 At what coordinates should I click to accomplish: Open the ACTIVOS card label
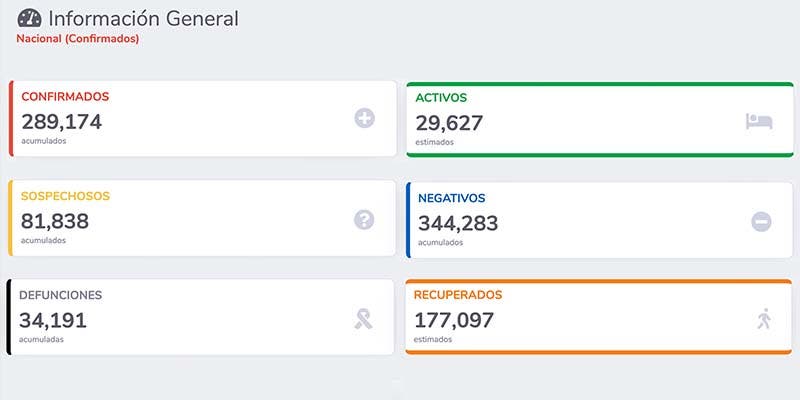441,98
